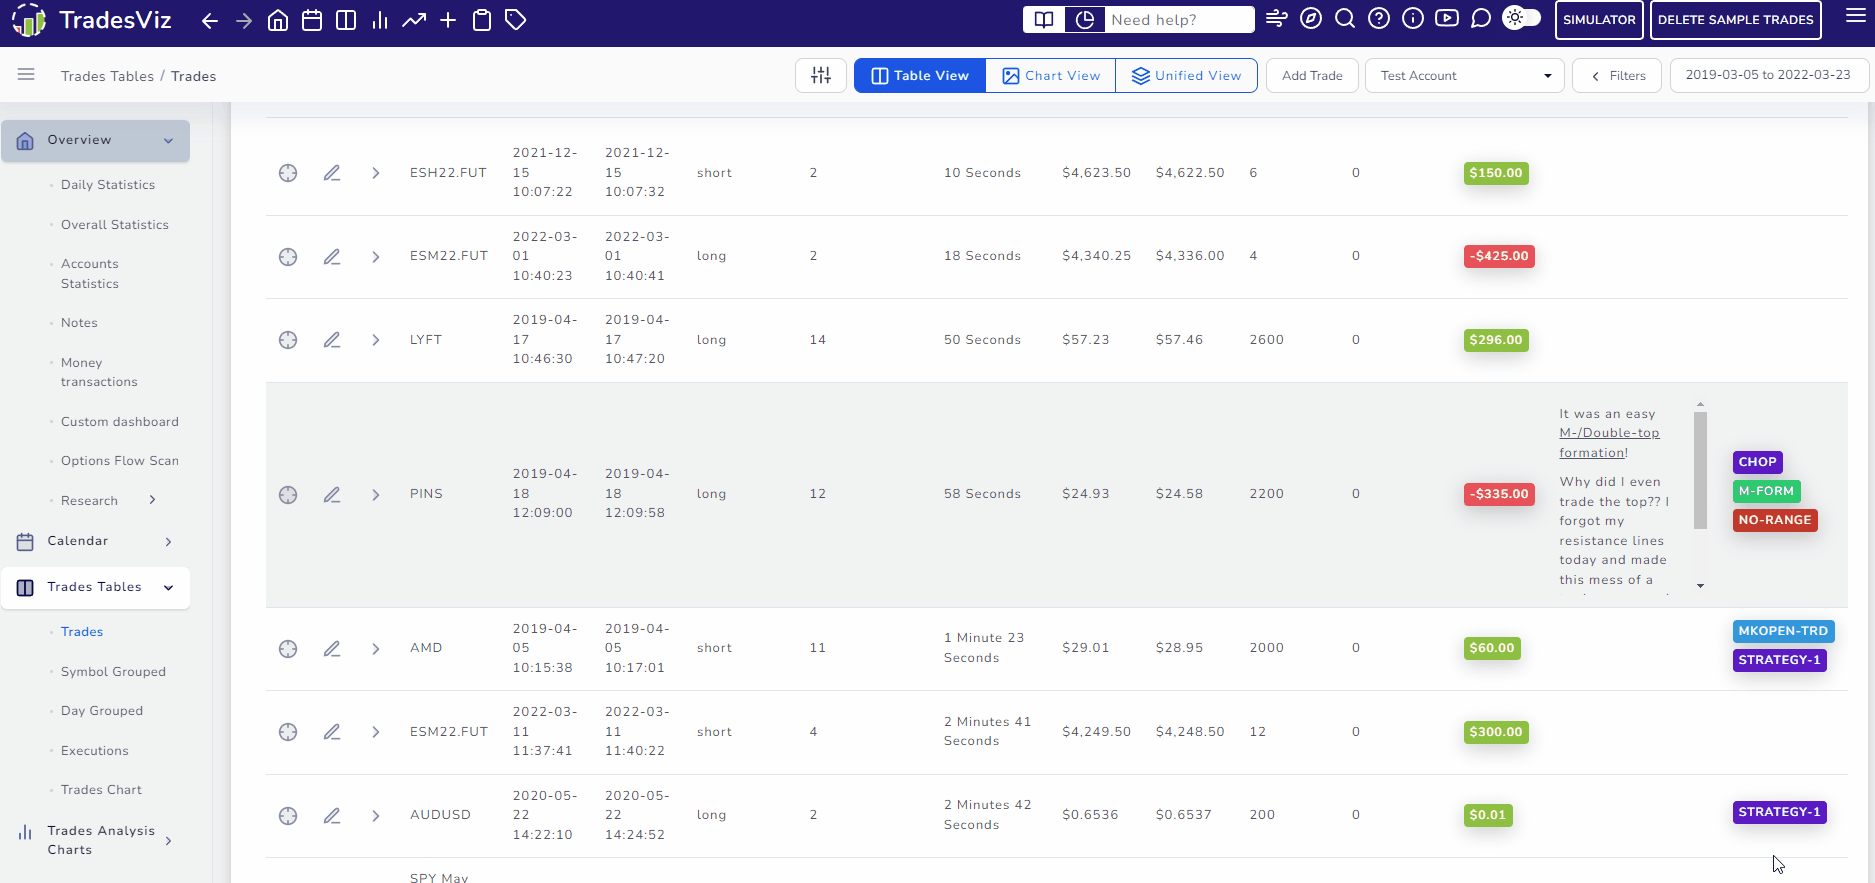
Task: Open Symbol Grouped in the sidebar
Action: pyautogui.click(x=113, y=672)
